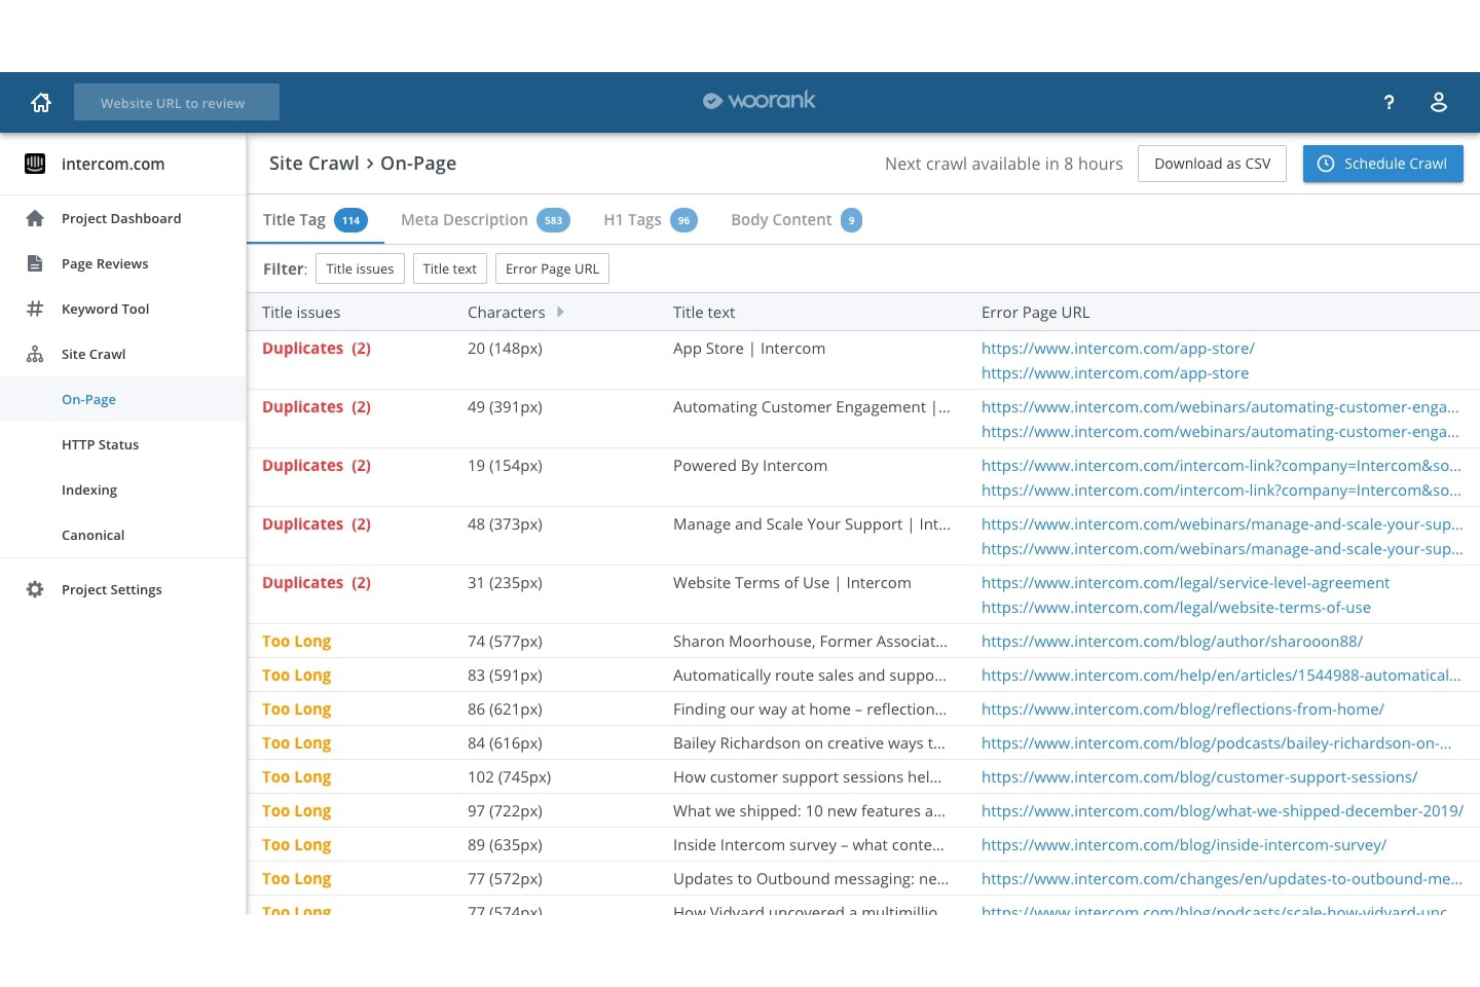Click the Site Crawl sitemap icon
This screenshot has width=1480, height=987.
(35, 354)
